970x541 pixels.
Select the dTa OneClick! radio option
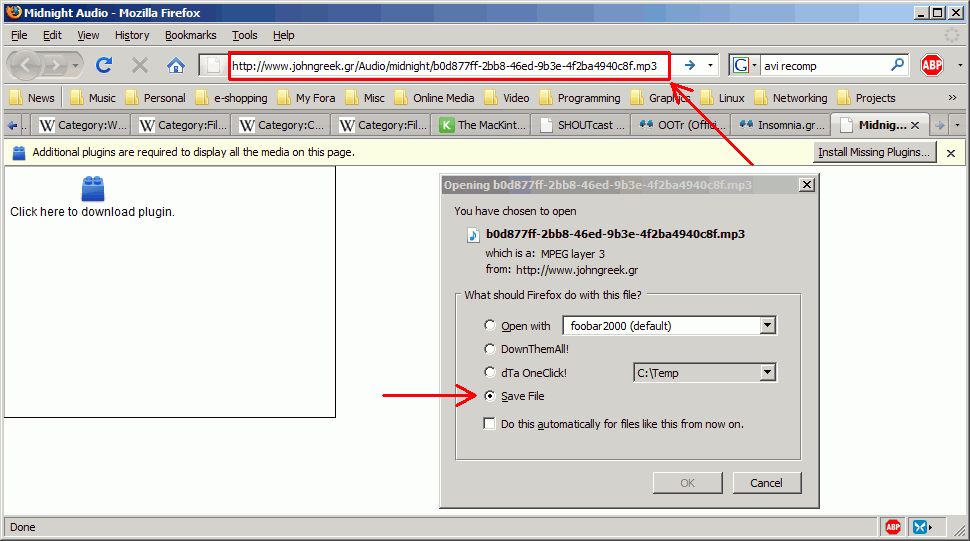[x=490, y=372]
